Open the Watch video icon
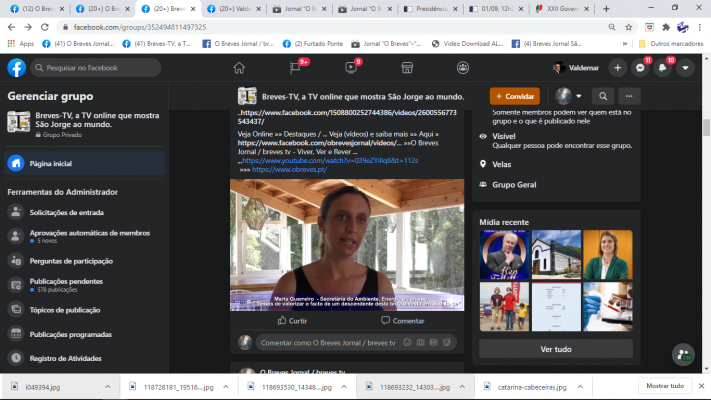The height and width of the screenshot is (400, 711). click(351, 68)
